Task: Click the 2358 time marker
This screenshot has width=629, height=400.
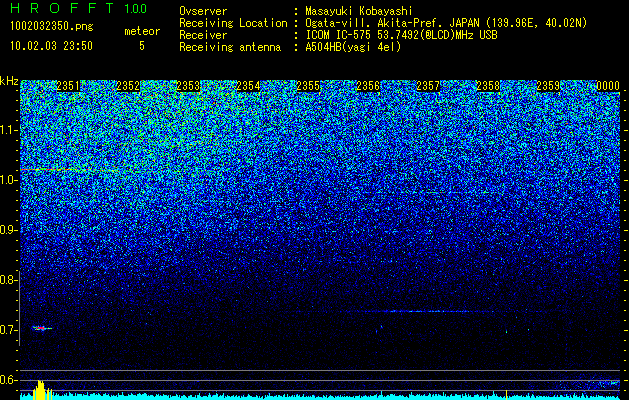Action: pyautogui.click(x=488, y=86)
